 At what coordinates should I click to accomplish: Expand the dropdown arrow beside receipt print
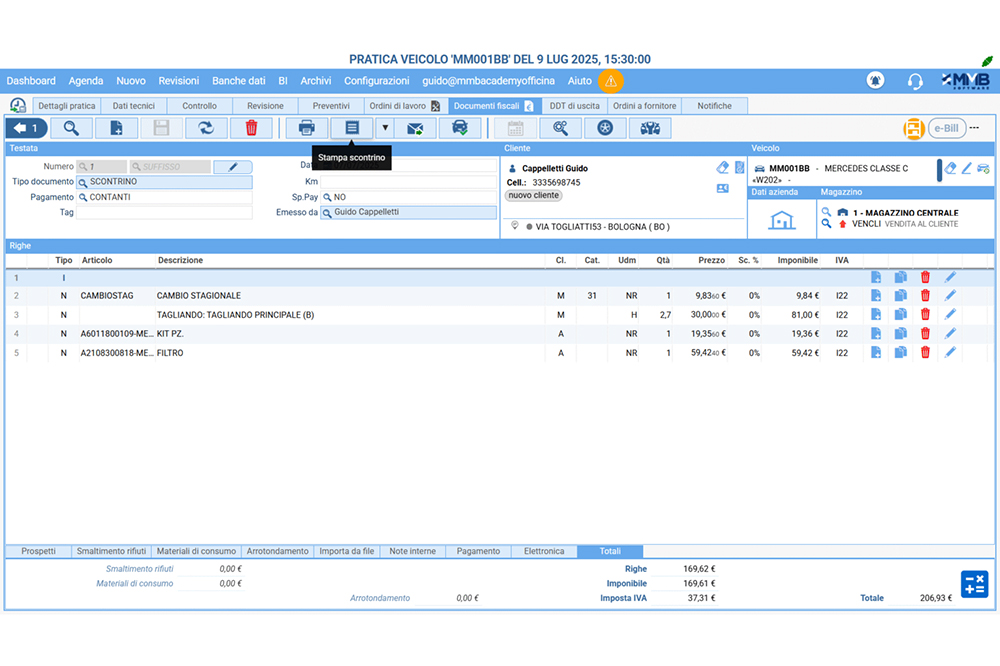(384, 128)
